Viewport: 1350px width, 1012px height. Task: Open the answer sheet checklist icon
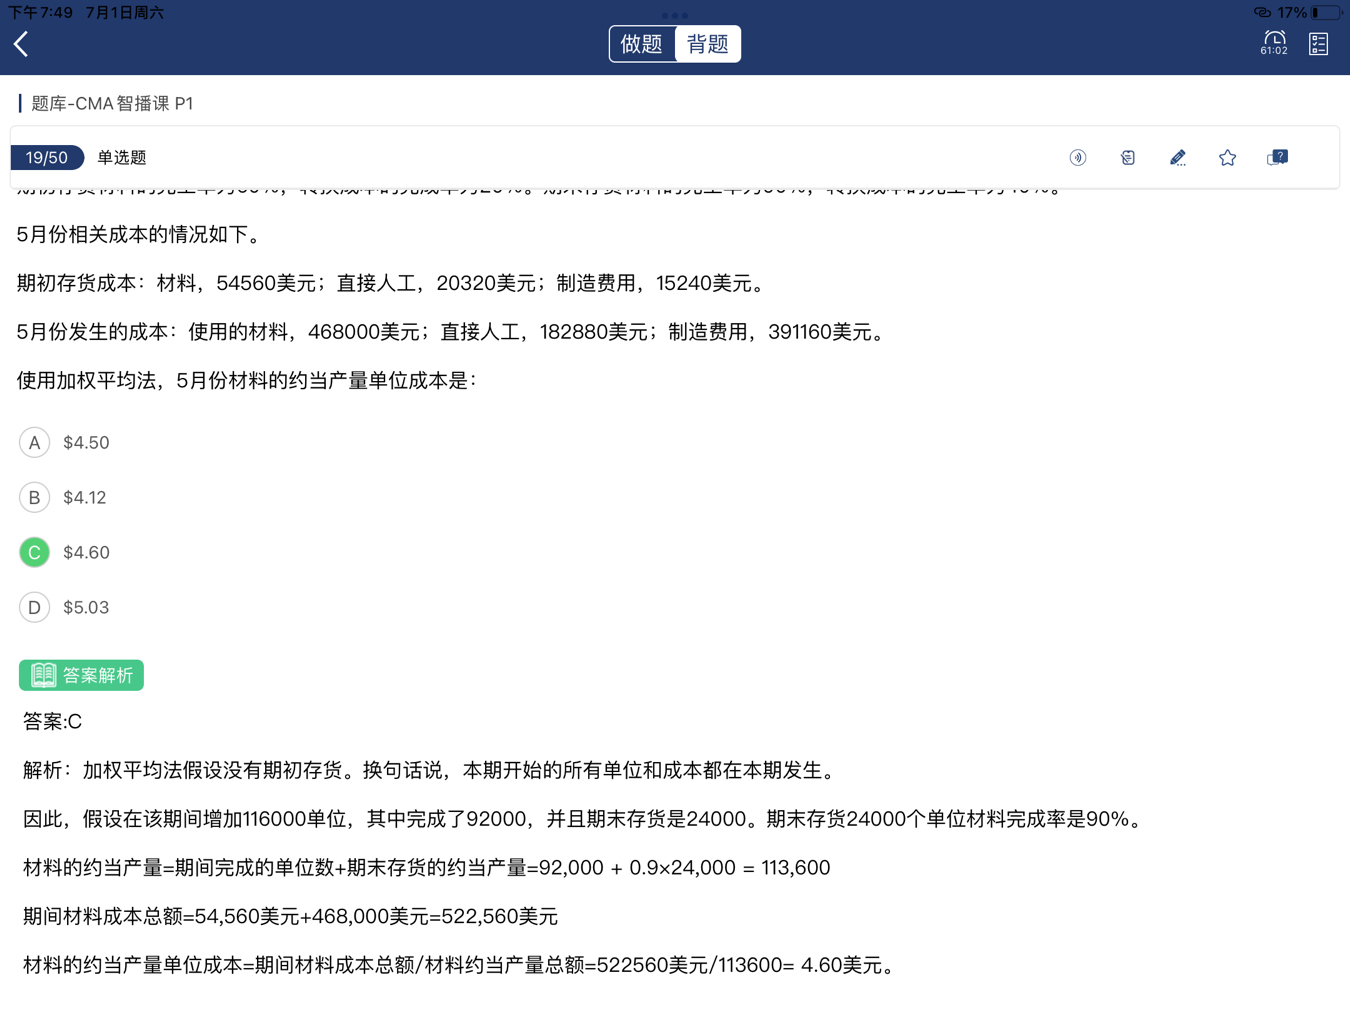click(1318, 44)
